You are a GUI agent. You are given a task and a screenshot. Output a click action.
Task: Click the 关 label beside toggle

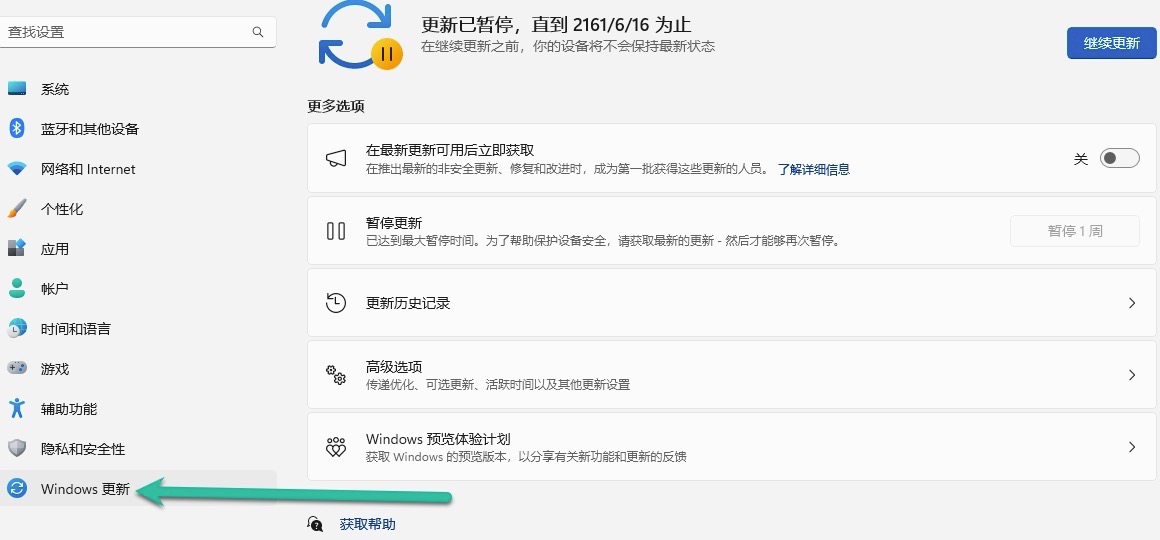pyautogui.click(x=1081, y=159)
